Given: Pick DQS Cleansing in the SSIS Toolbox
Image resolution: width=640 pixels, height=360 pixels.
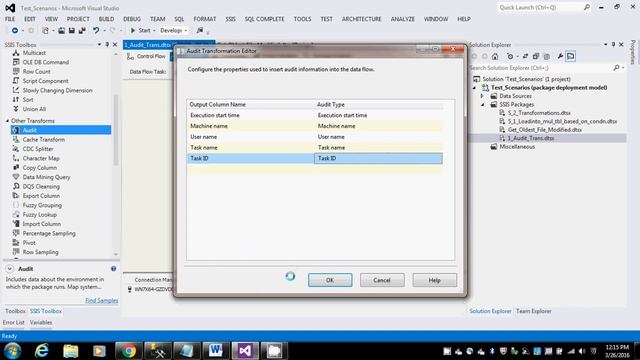Looking at the screenshot, I should click(41, 187).
